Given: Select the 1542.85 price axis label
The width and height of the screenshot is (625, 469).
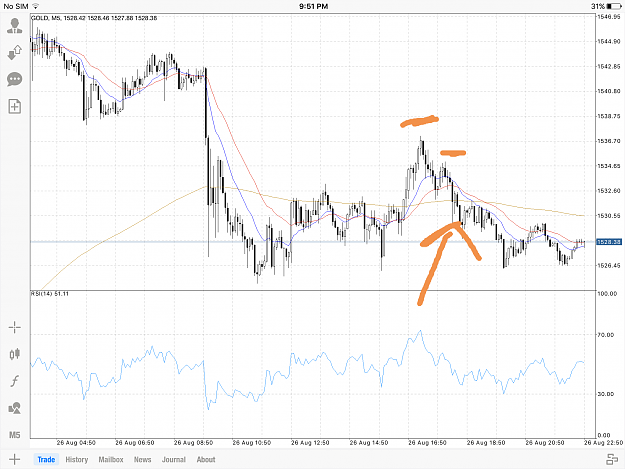Looking at the screenshot, I should [x=609, y=67].
